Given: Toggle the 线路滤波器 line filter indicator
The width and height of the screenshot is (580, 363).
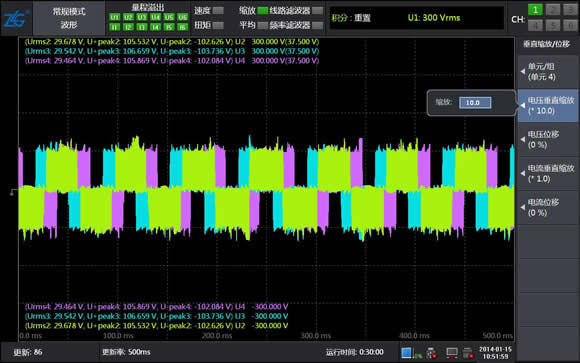Looking at the screenshot, I should 317,10.
